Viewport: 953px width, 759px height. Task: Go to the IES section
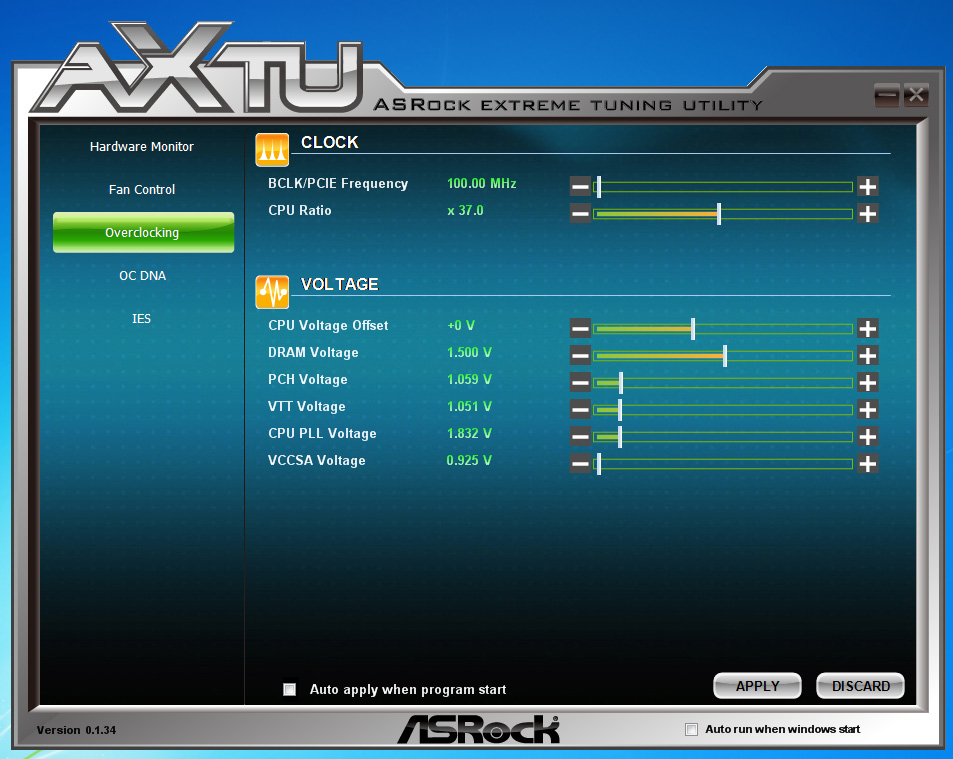coord(141,319)
